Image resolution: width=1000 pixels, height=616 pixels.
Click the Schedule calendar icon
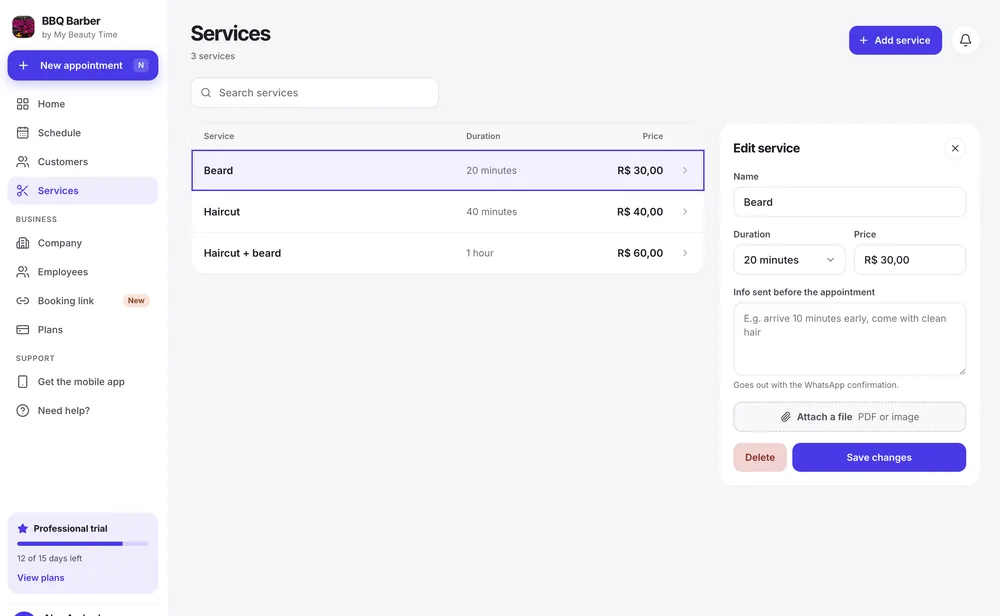(23, 133)
